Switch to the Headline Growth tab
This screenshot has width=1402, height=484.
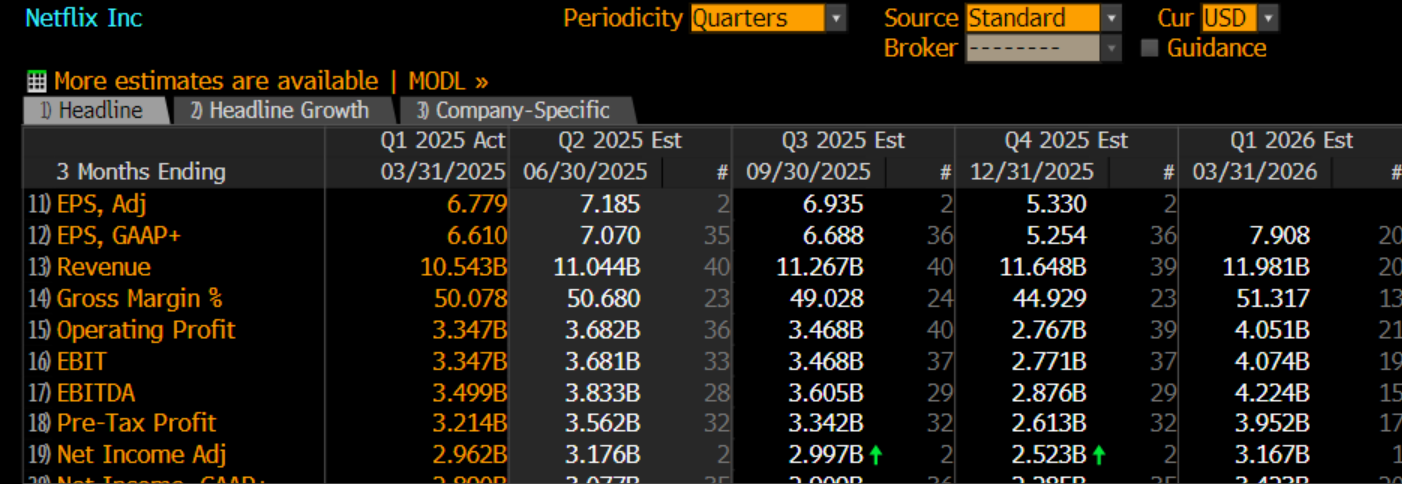point(285,111)
